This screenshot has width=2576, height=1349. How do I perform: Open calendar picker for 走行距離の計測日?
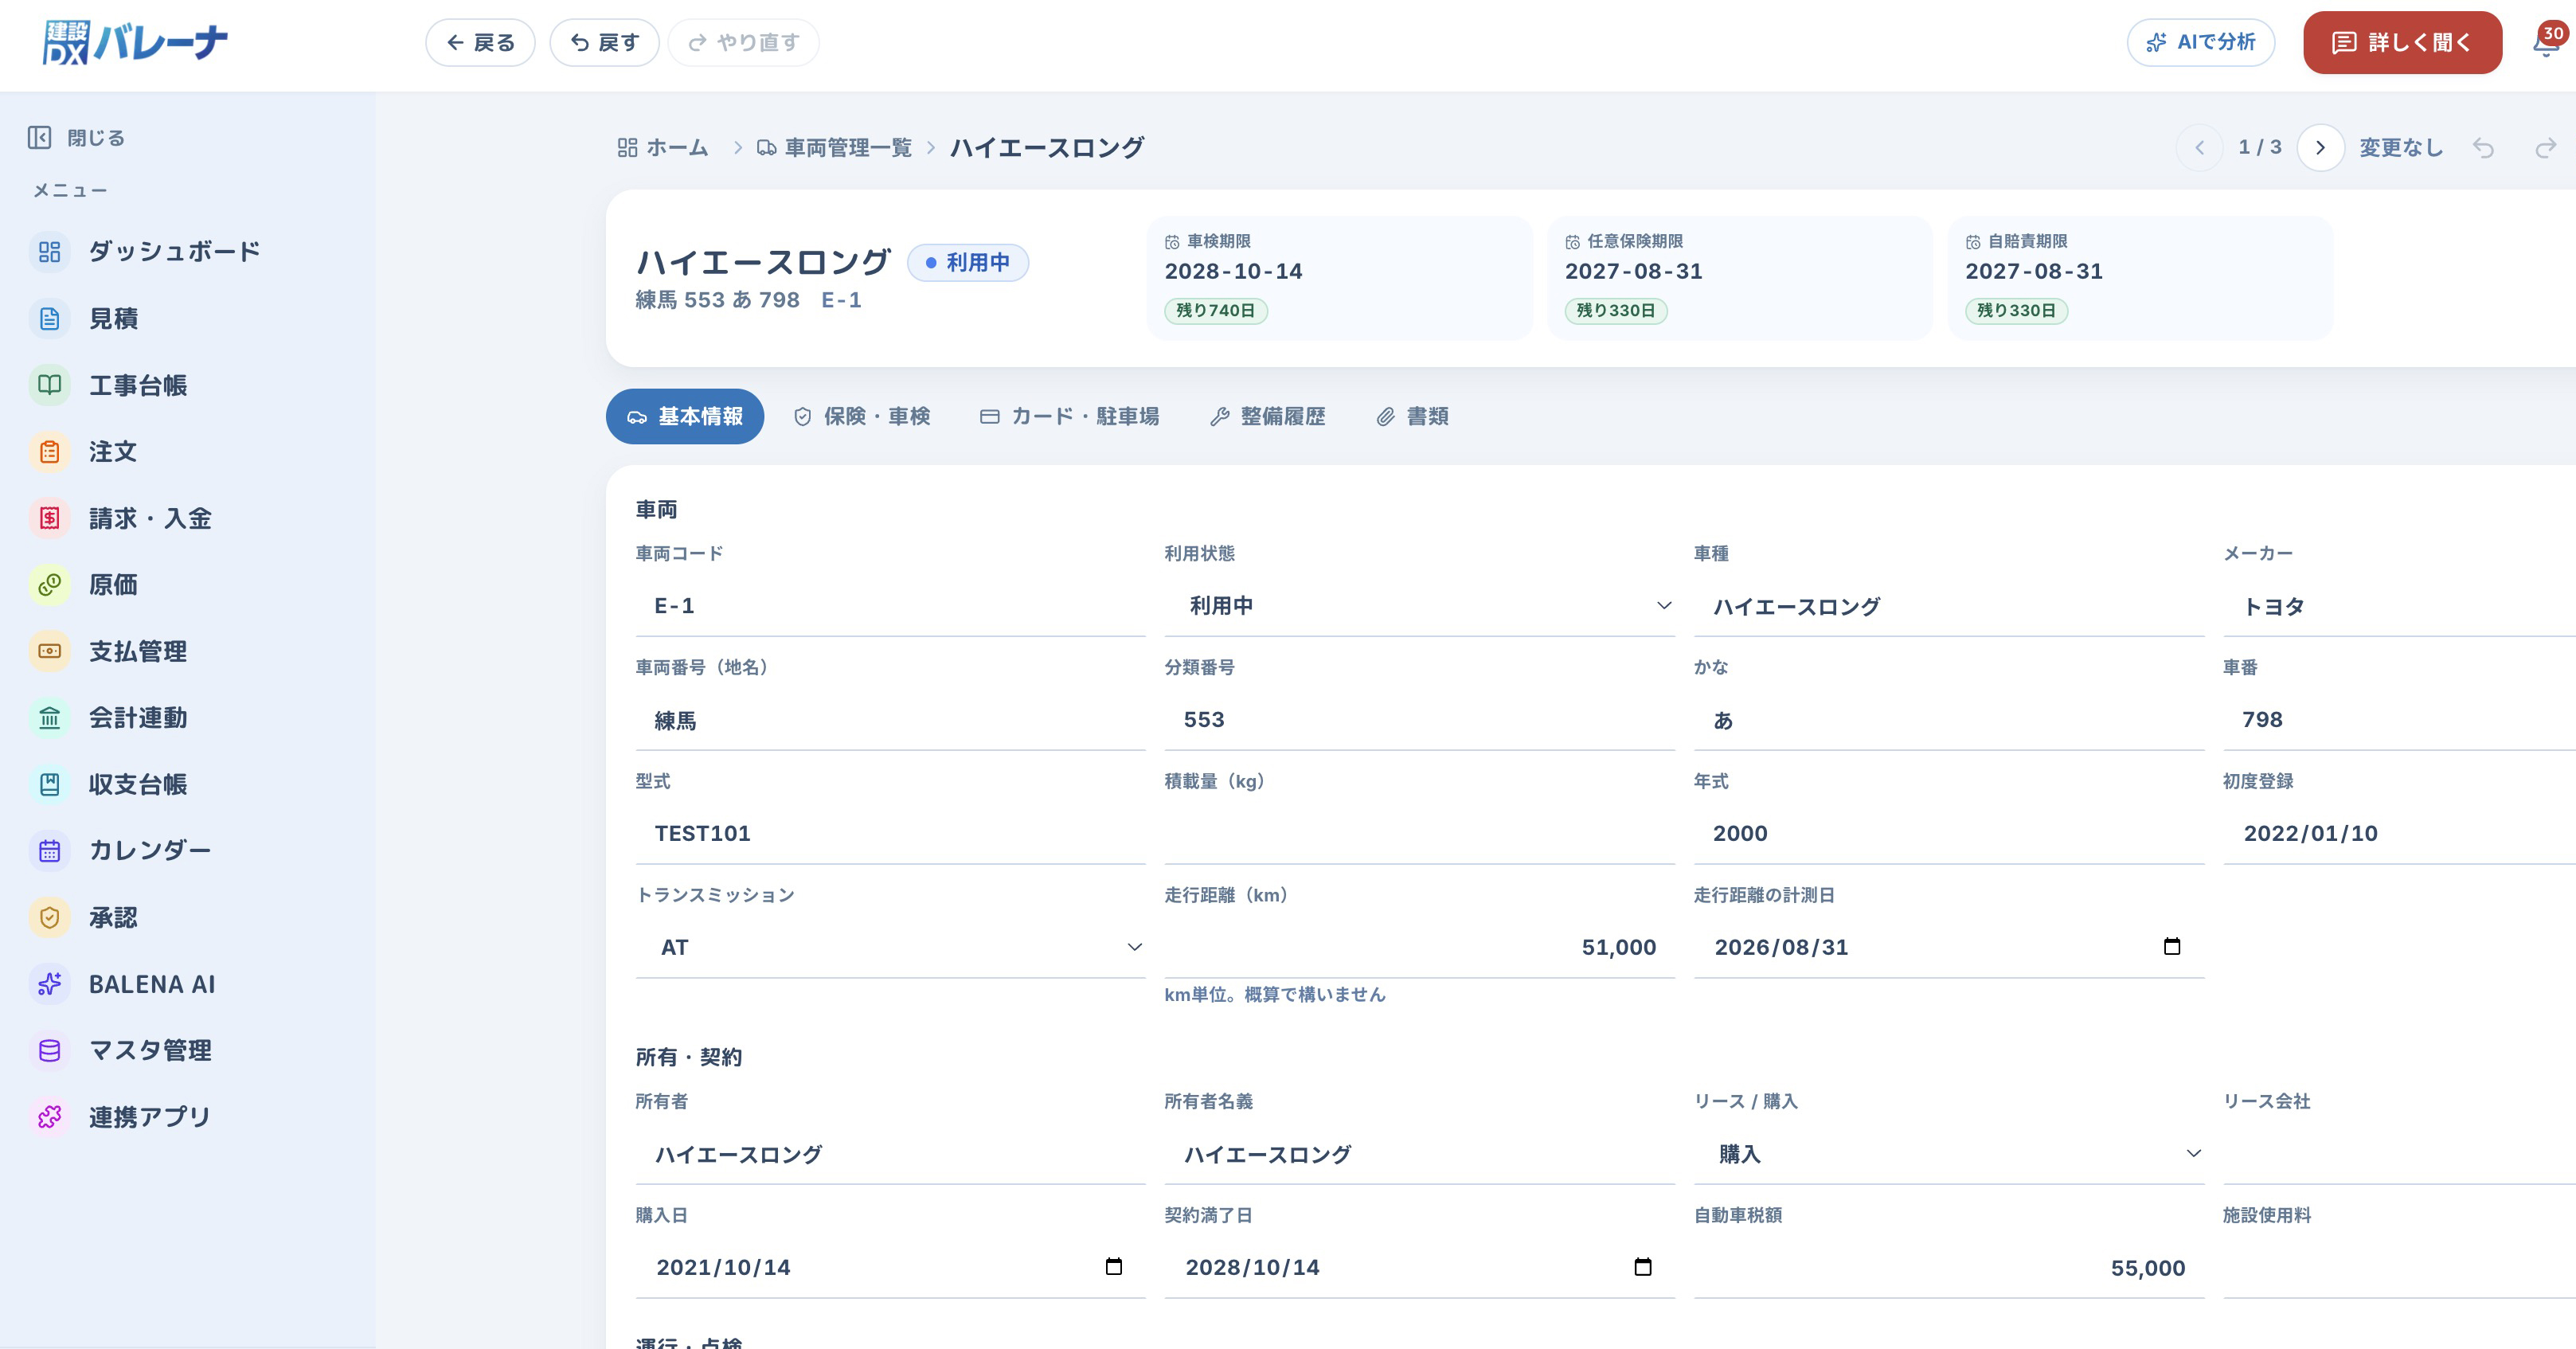click(x=2172, y=946)
